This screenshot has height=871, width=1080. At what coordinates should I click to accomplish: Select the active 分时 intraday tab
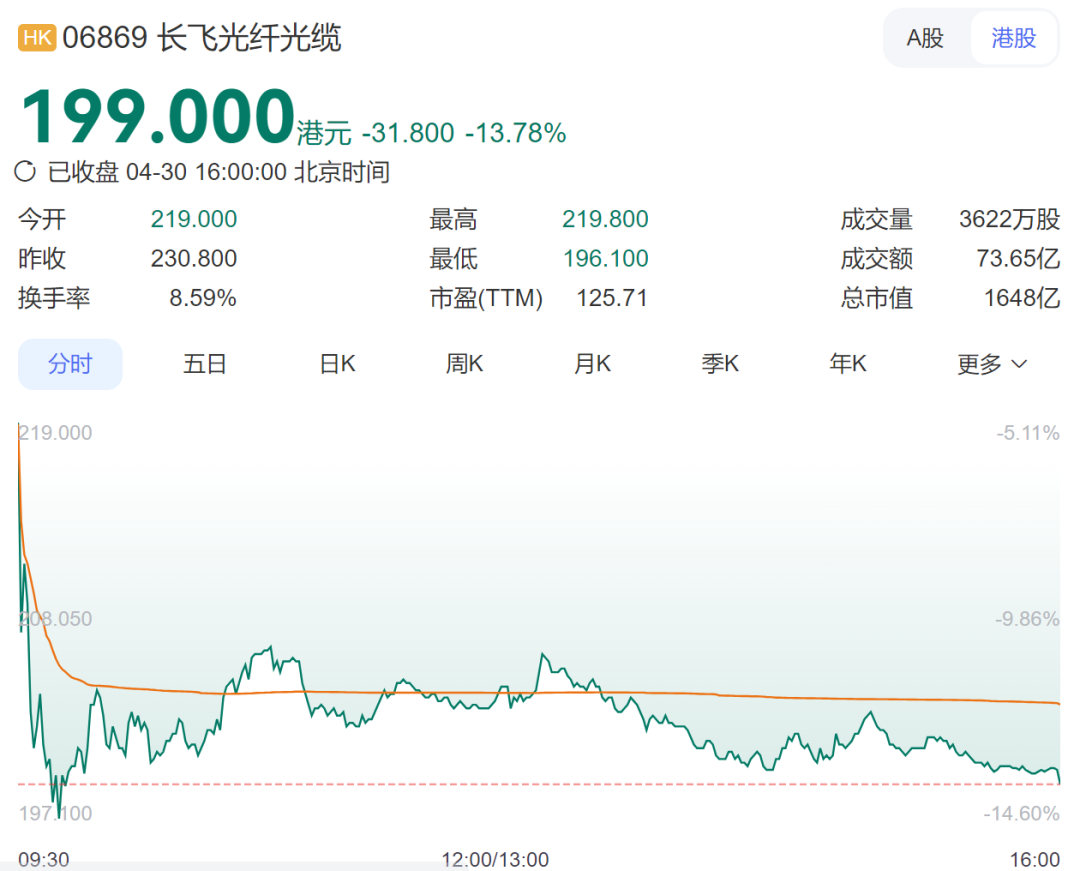click(x=69, y=364)
